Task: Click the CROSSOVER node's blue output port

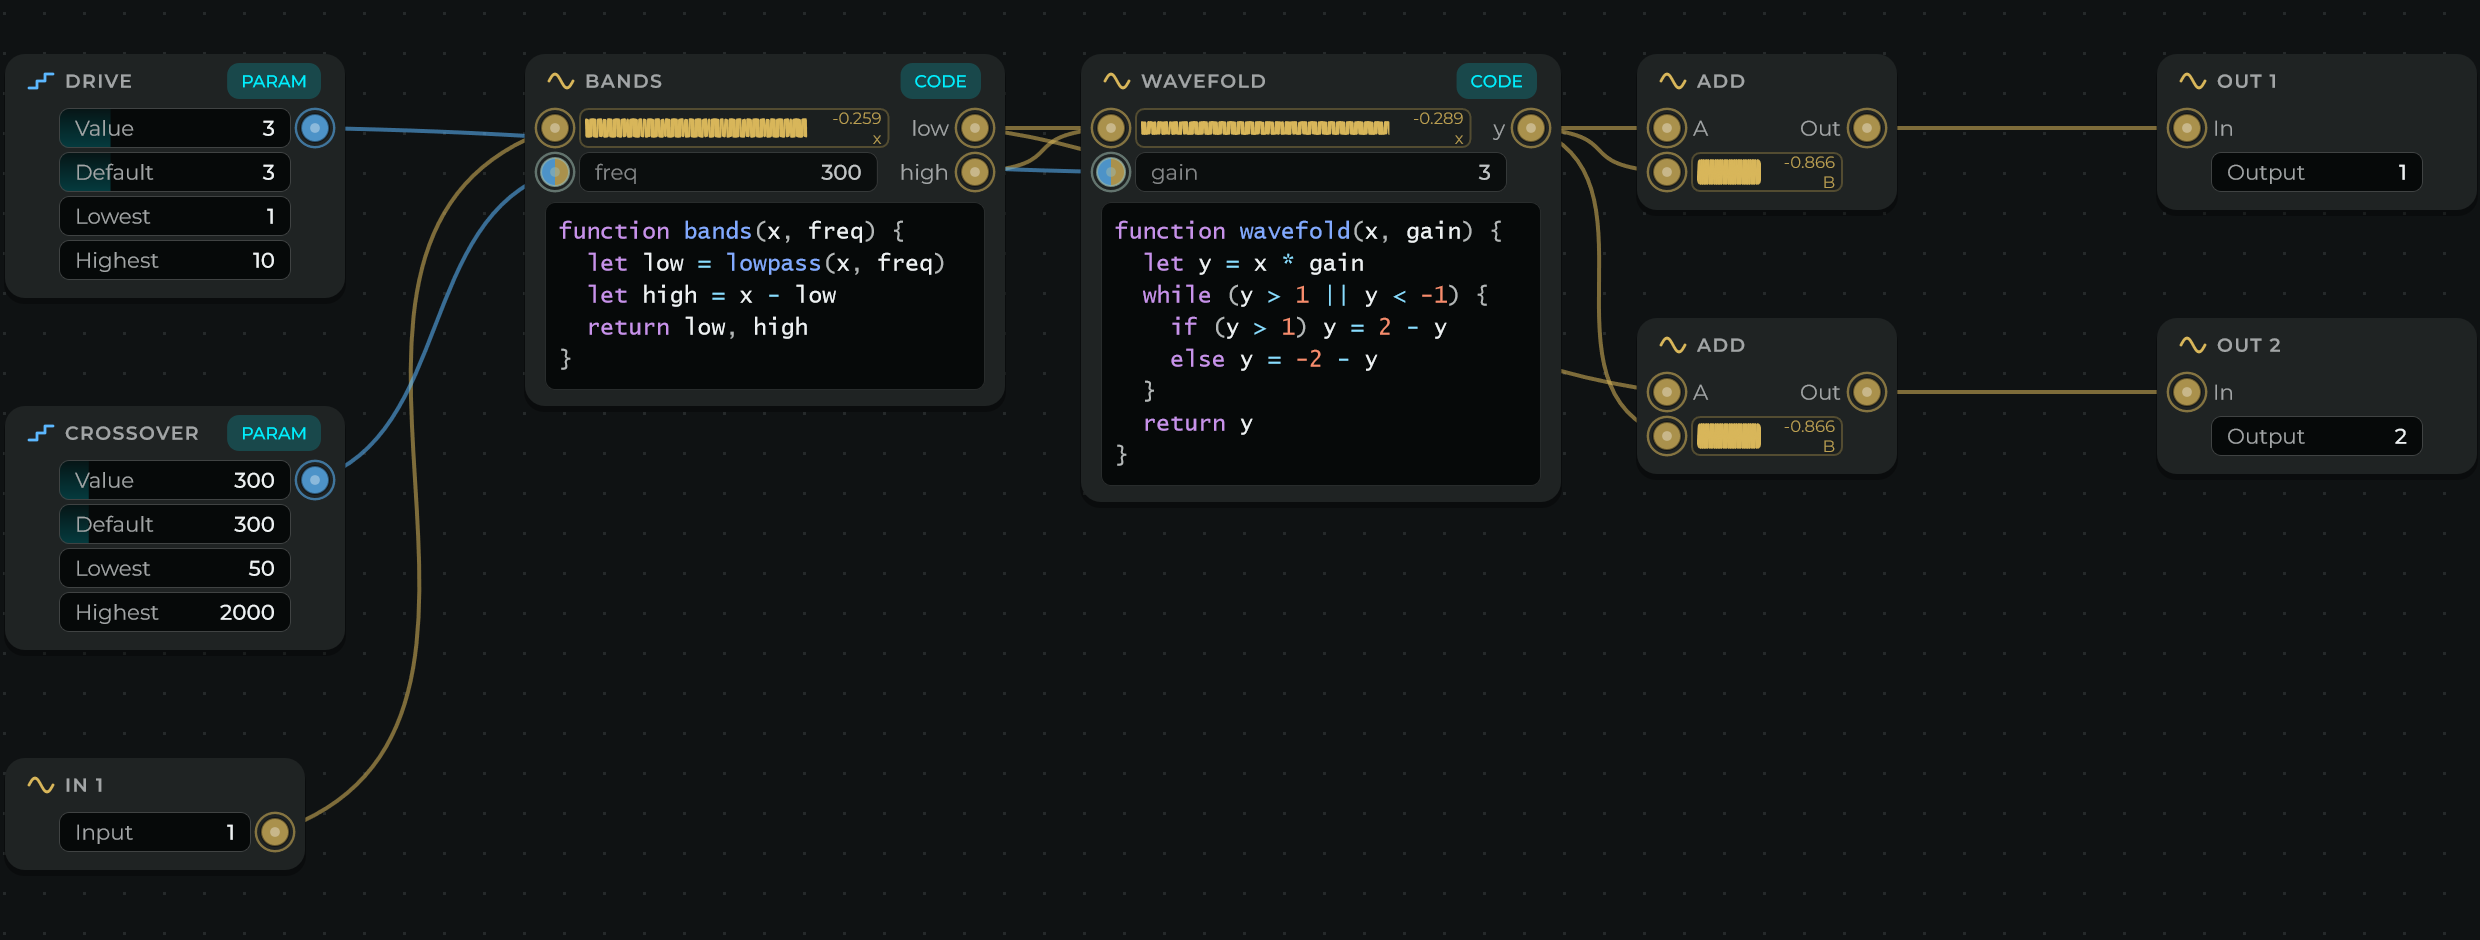Action: pos(315,480)
